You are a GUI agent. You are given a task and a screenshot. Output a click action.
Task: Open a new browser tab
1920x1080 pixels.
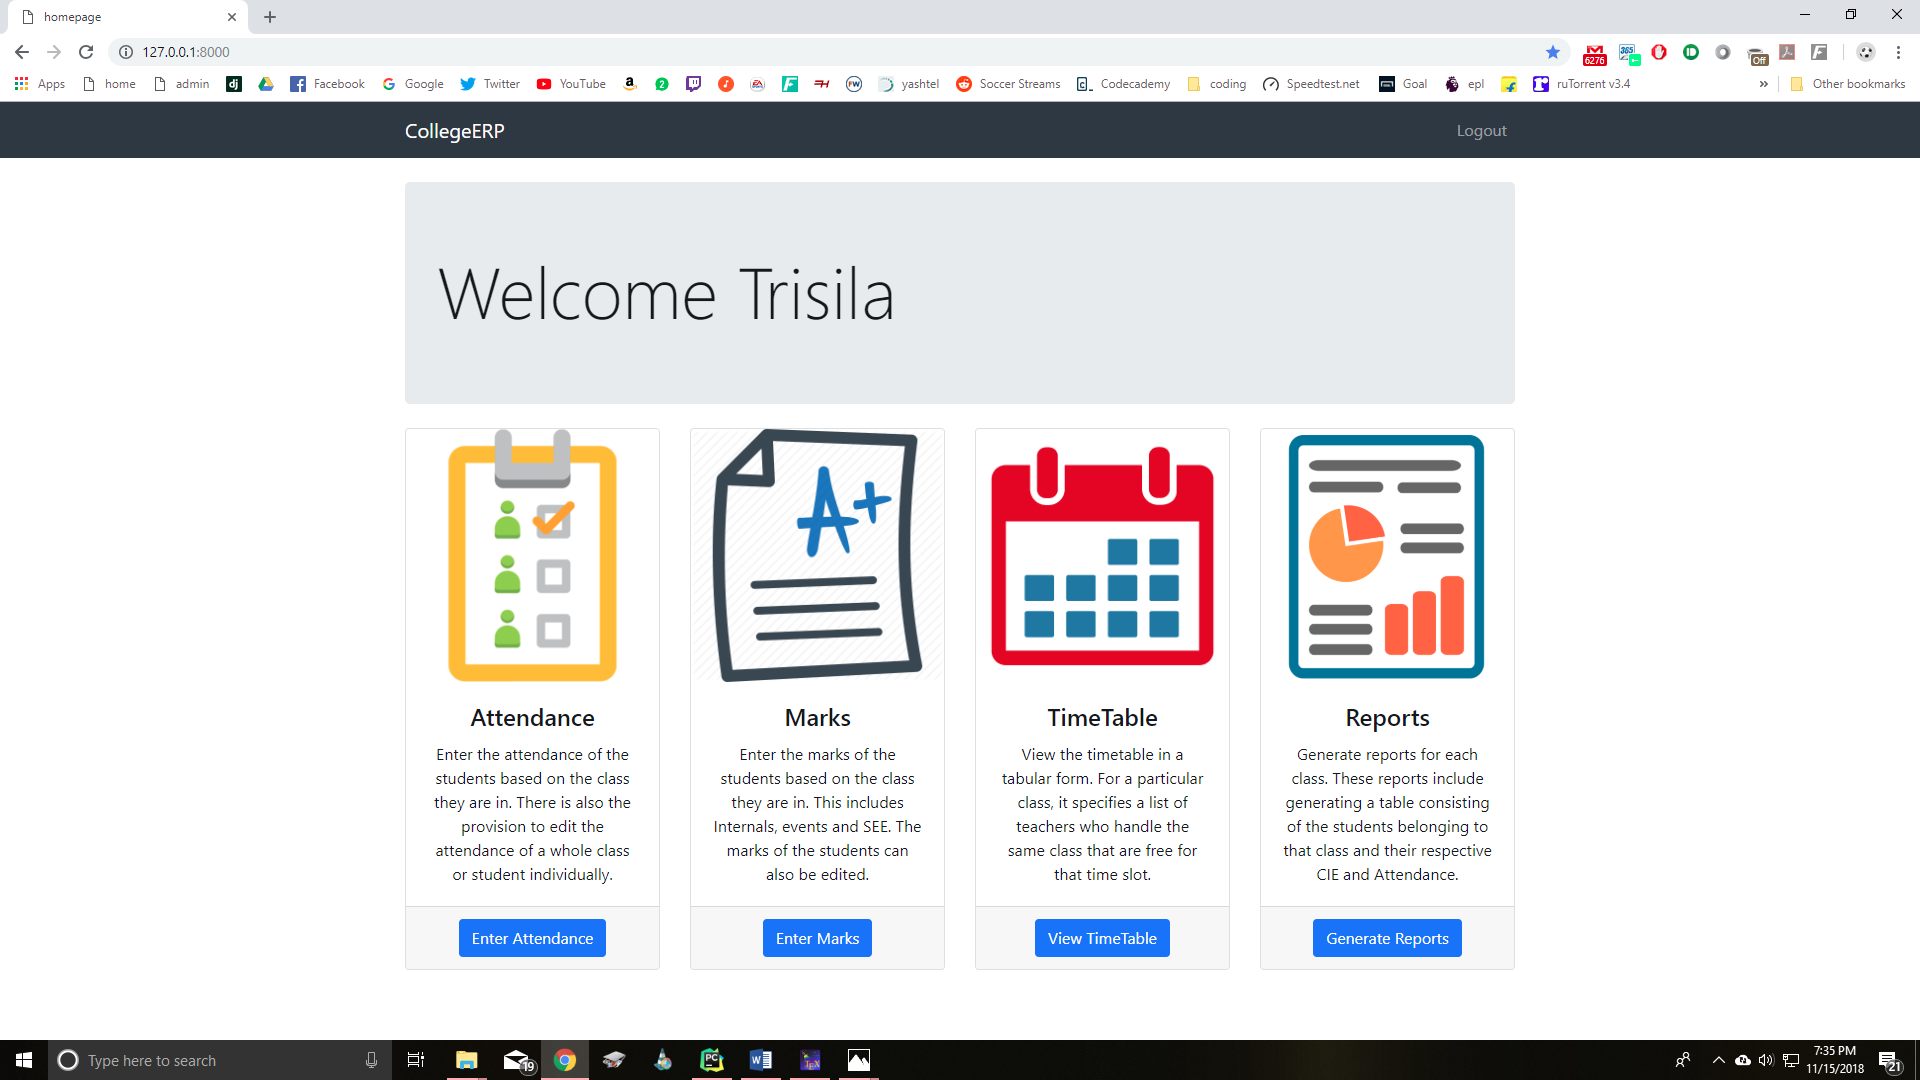point(270,17)
